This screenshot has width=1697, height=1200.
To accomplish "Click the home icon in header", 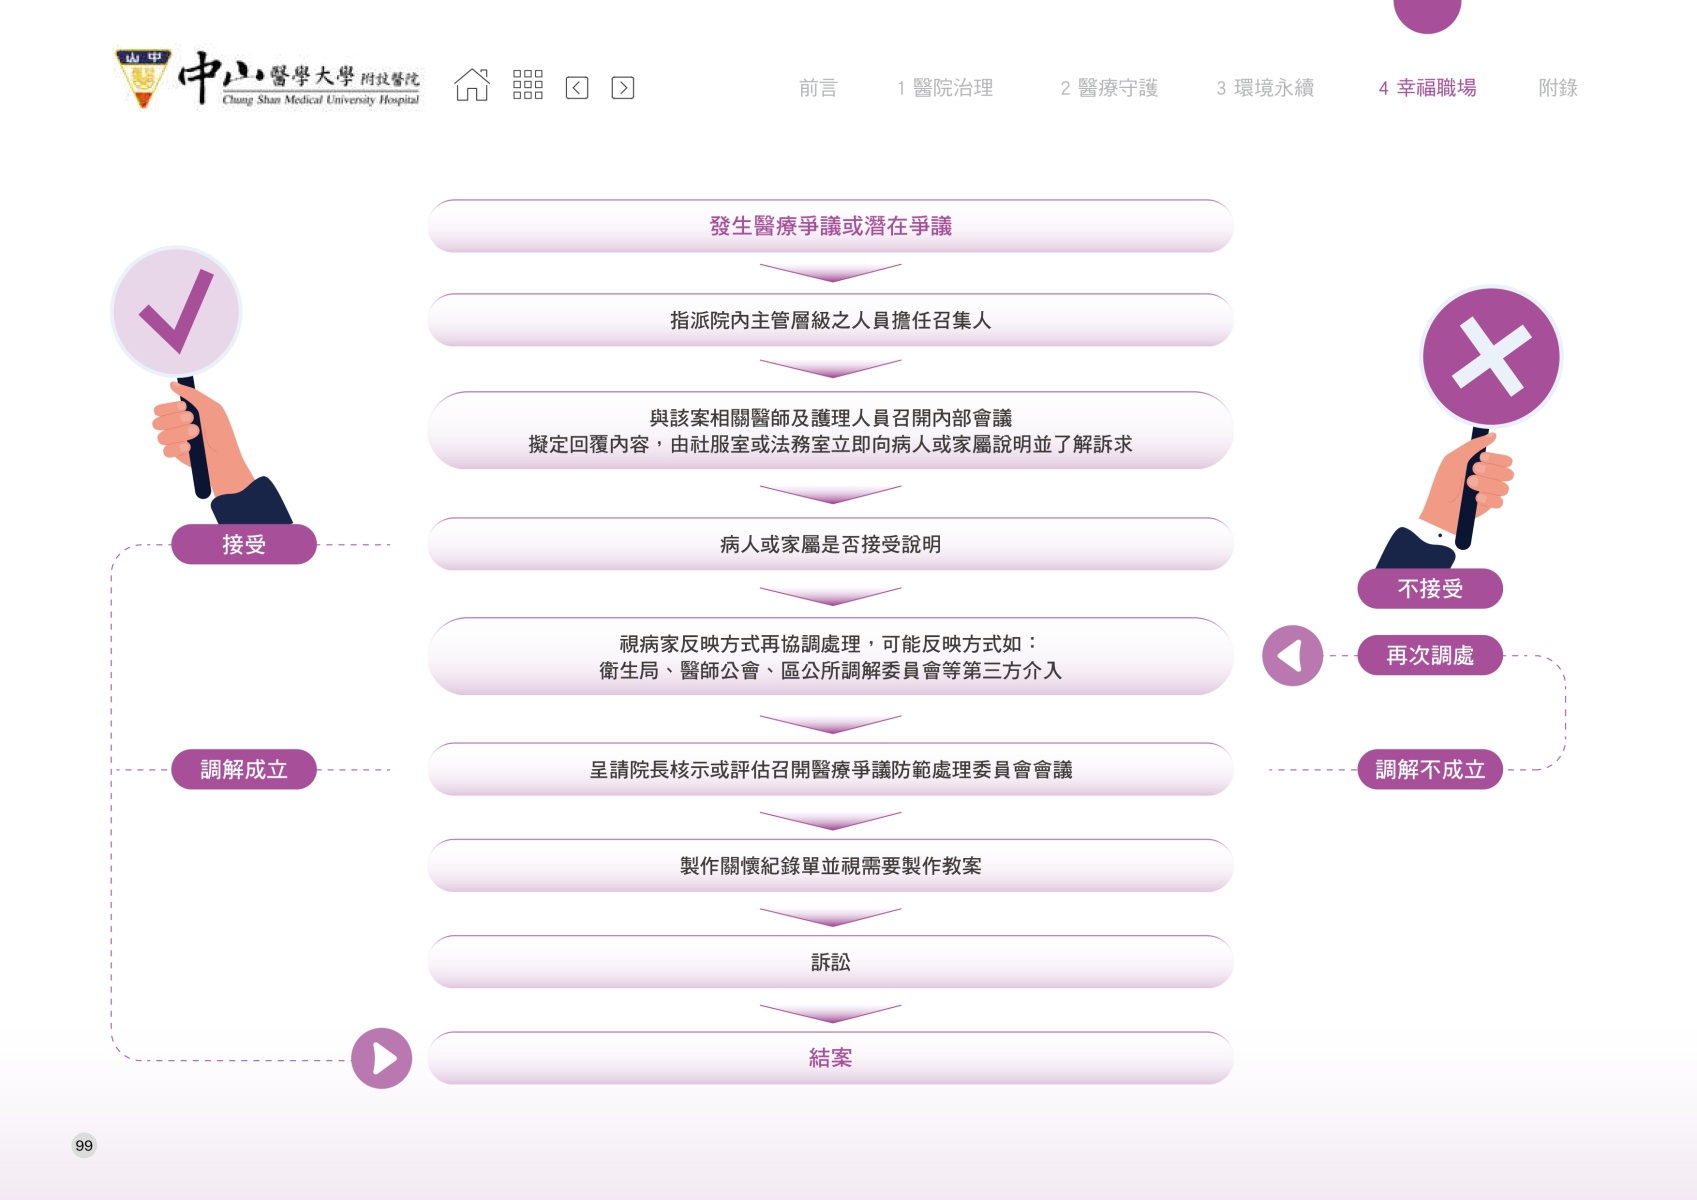I will pyautogui.click(x=472, y=86).
